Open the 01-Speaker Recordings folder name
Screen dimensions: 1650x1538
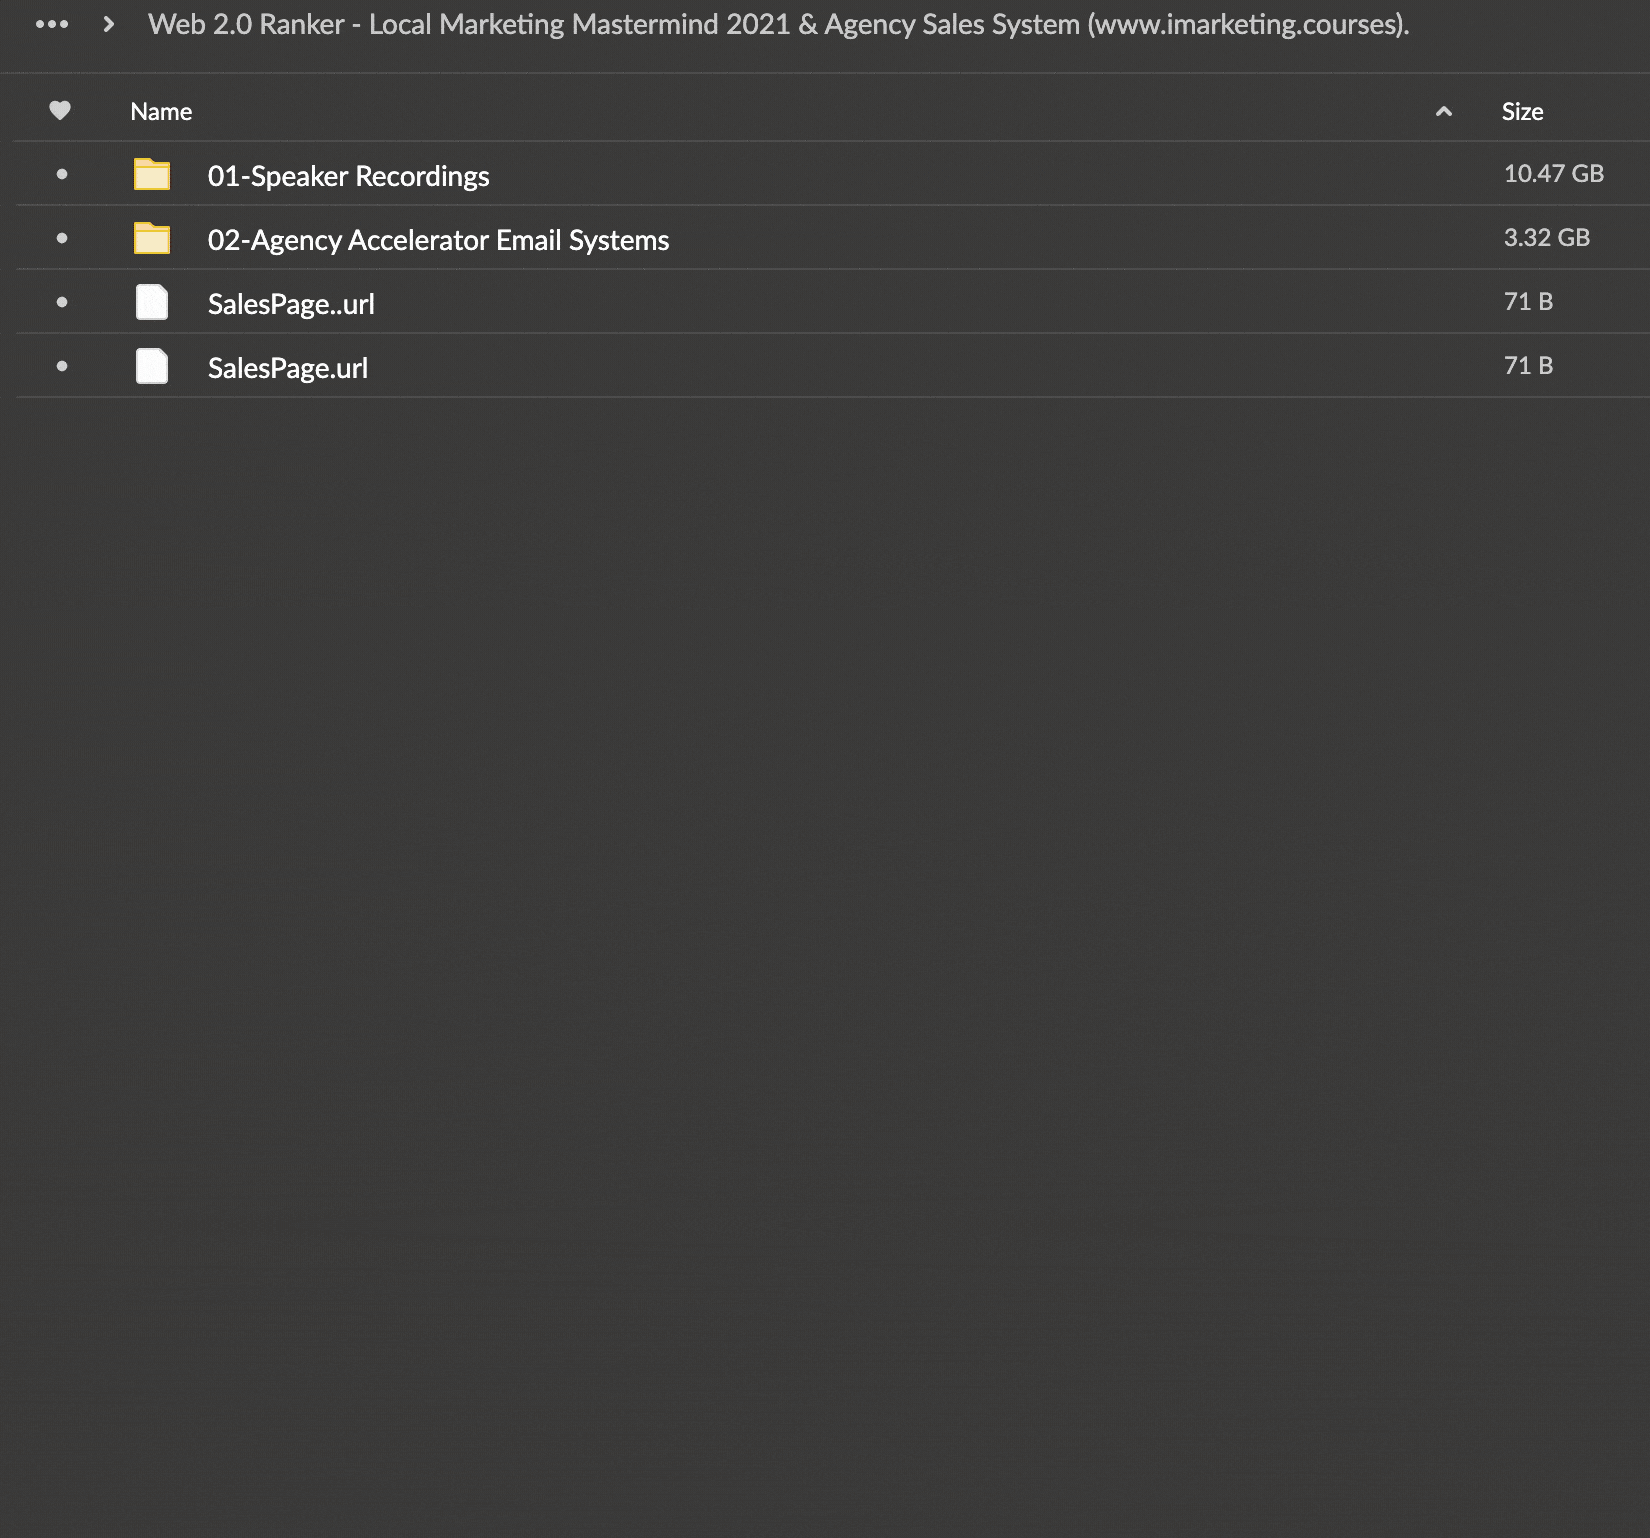348,176
